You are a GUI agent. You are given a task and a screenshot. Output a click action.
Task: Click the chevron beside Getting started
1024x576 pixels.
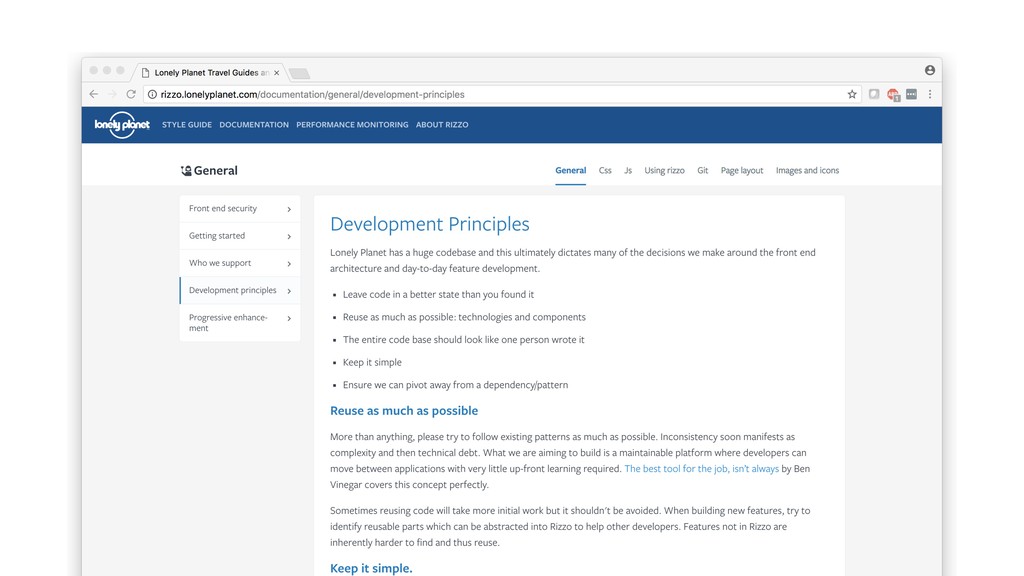[x=289, y=236]
